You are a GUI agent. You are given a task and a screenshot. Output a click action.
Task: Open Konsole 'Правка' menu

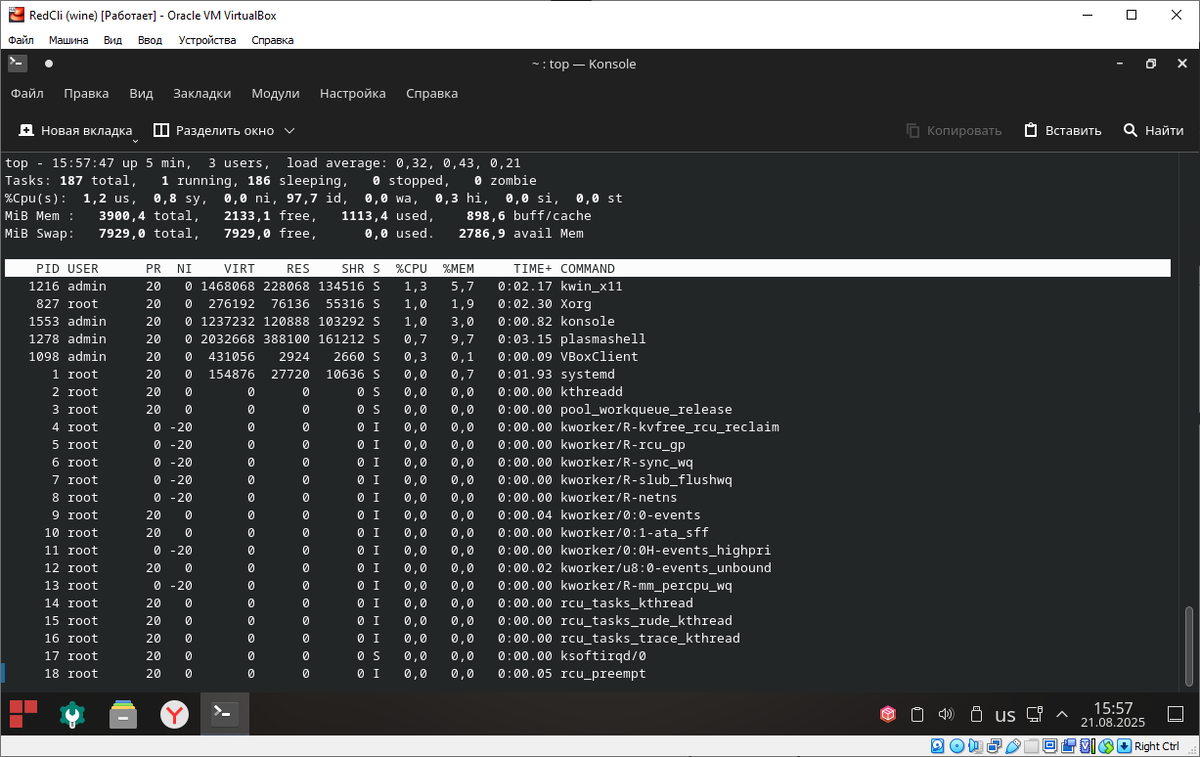tap(86, 93)
